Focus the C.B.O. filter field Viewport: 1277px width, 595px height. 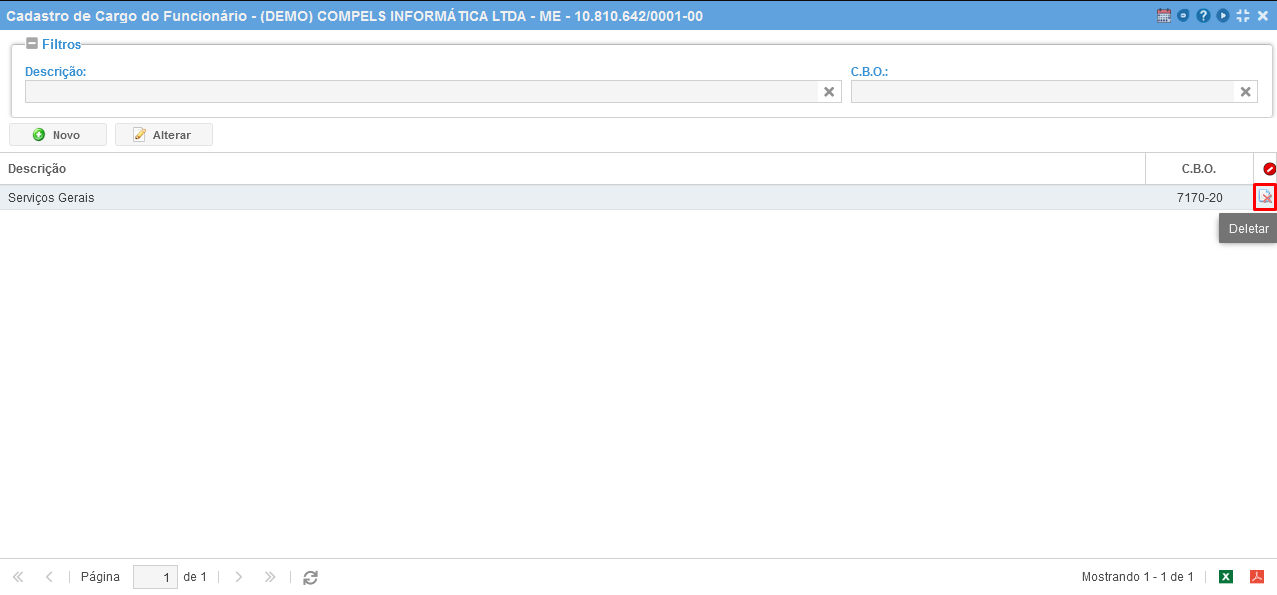(1043, 92)
